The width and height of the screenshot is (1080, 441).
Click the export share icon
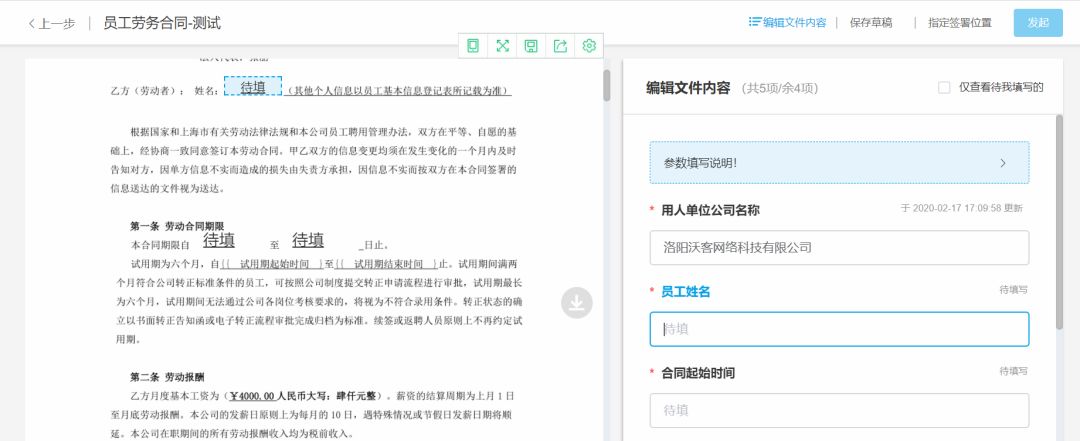pos(560,46)
